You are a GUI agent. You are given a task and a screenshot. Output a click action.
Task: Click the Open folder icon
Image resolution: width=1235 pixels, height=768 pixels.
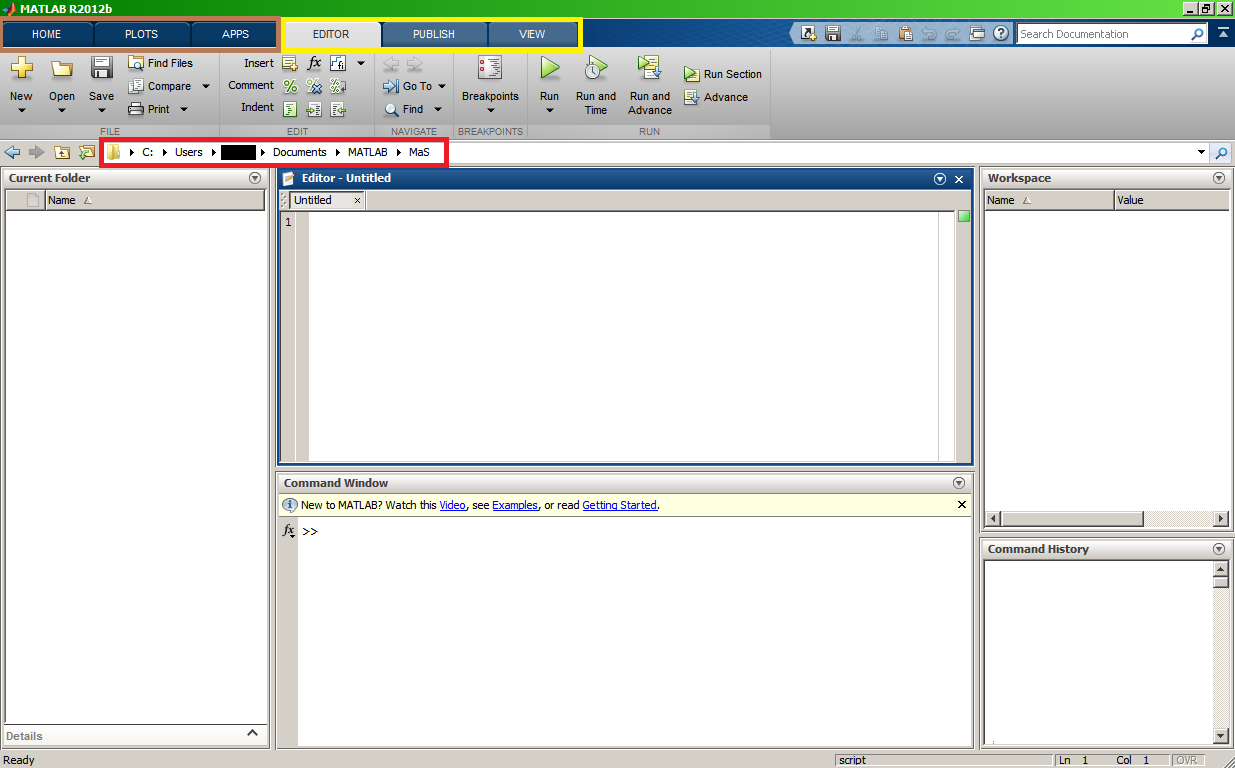[62, 69]
